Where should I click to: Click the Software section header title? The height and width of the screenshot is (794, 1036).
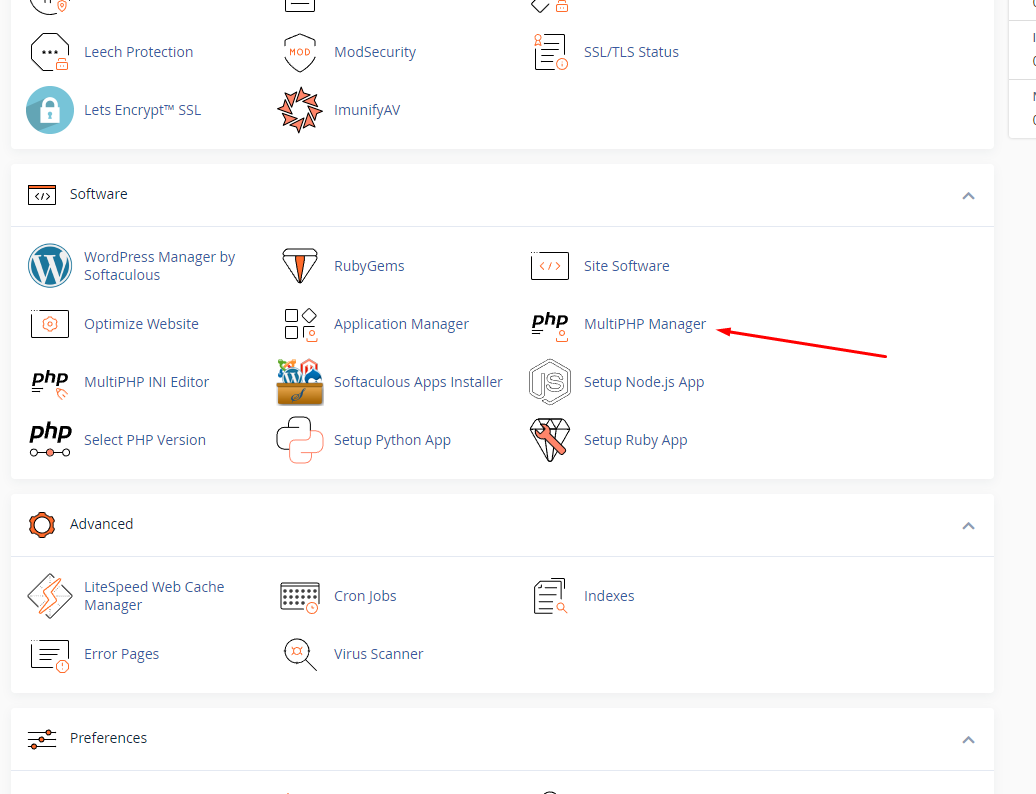99,194
